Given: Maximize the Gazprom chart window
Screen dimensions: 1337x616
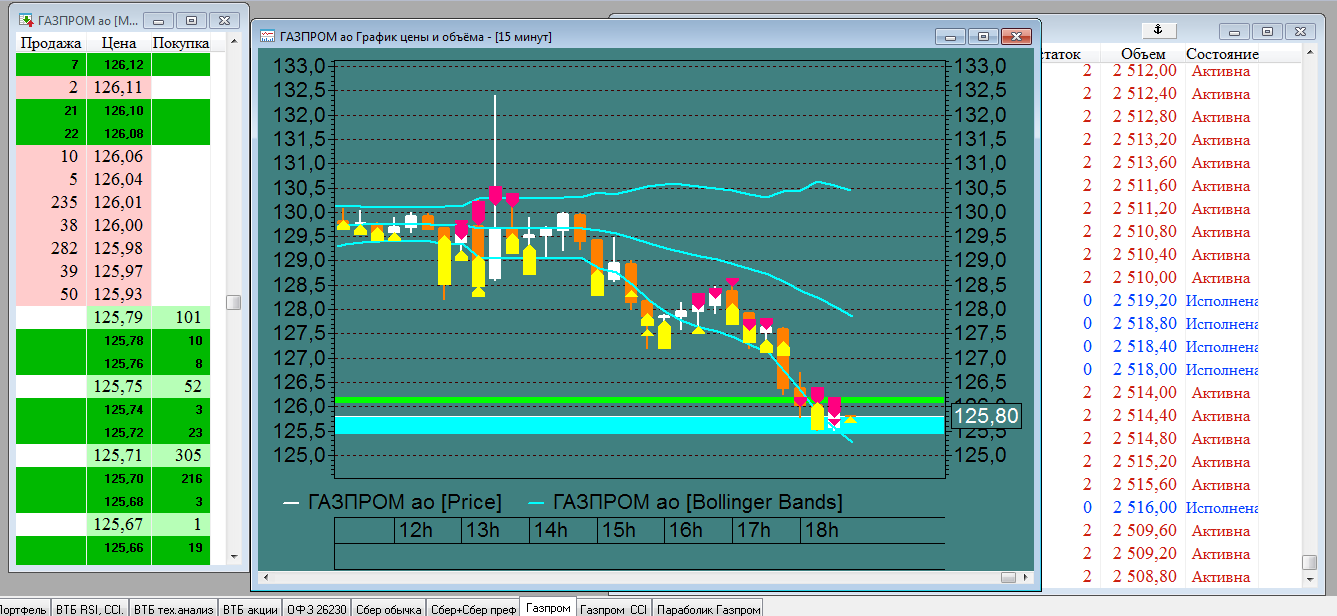Looking at the screenshot, I should [983, 36].
